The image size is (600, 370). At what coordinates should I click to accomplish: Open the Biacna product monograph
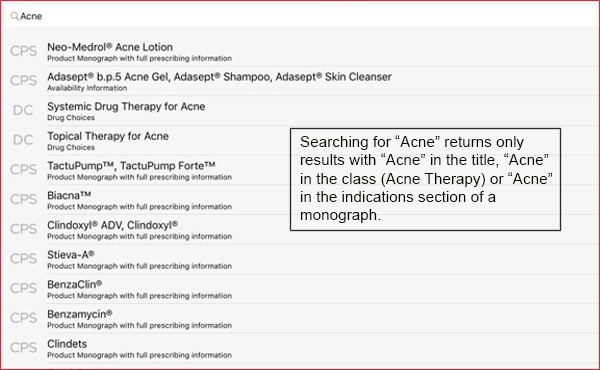pos(148,200)
